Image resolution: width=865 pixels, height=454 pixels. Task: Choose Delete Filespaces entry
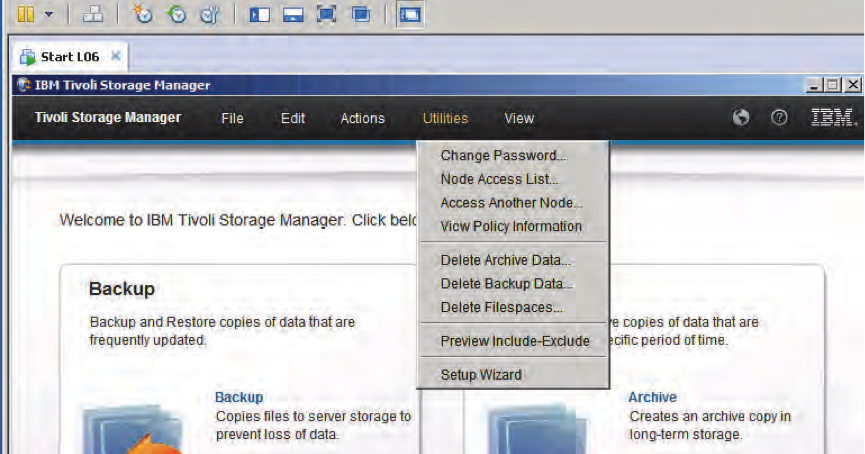pyautogui.click(x=513, y=308)
